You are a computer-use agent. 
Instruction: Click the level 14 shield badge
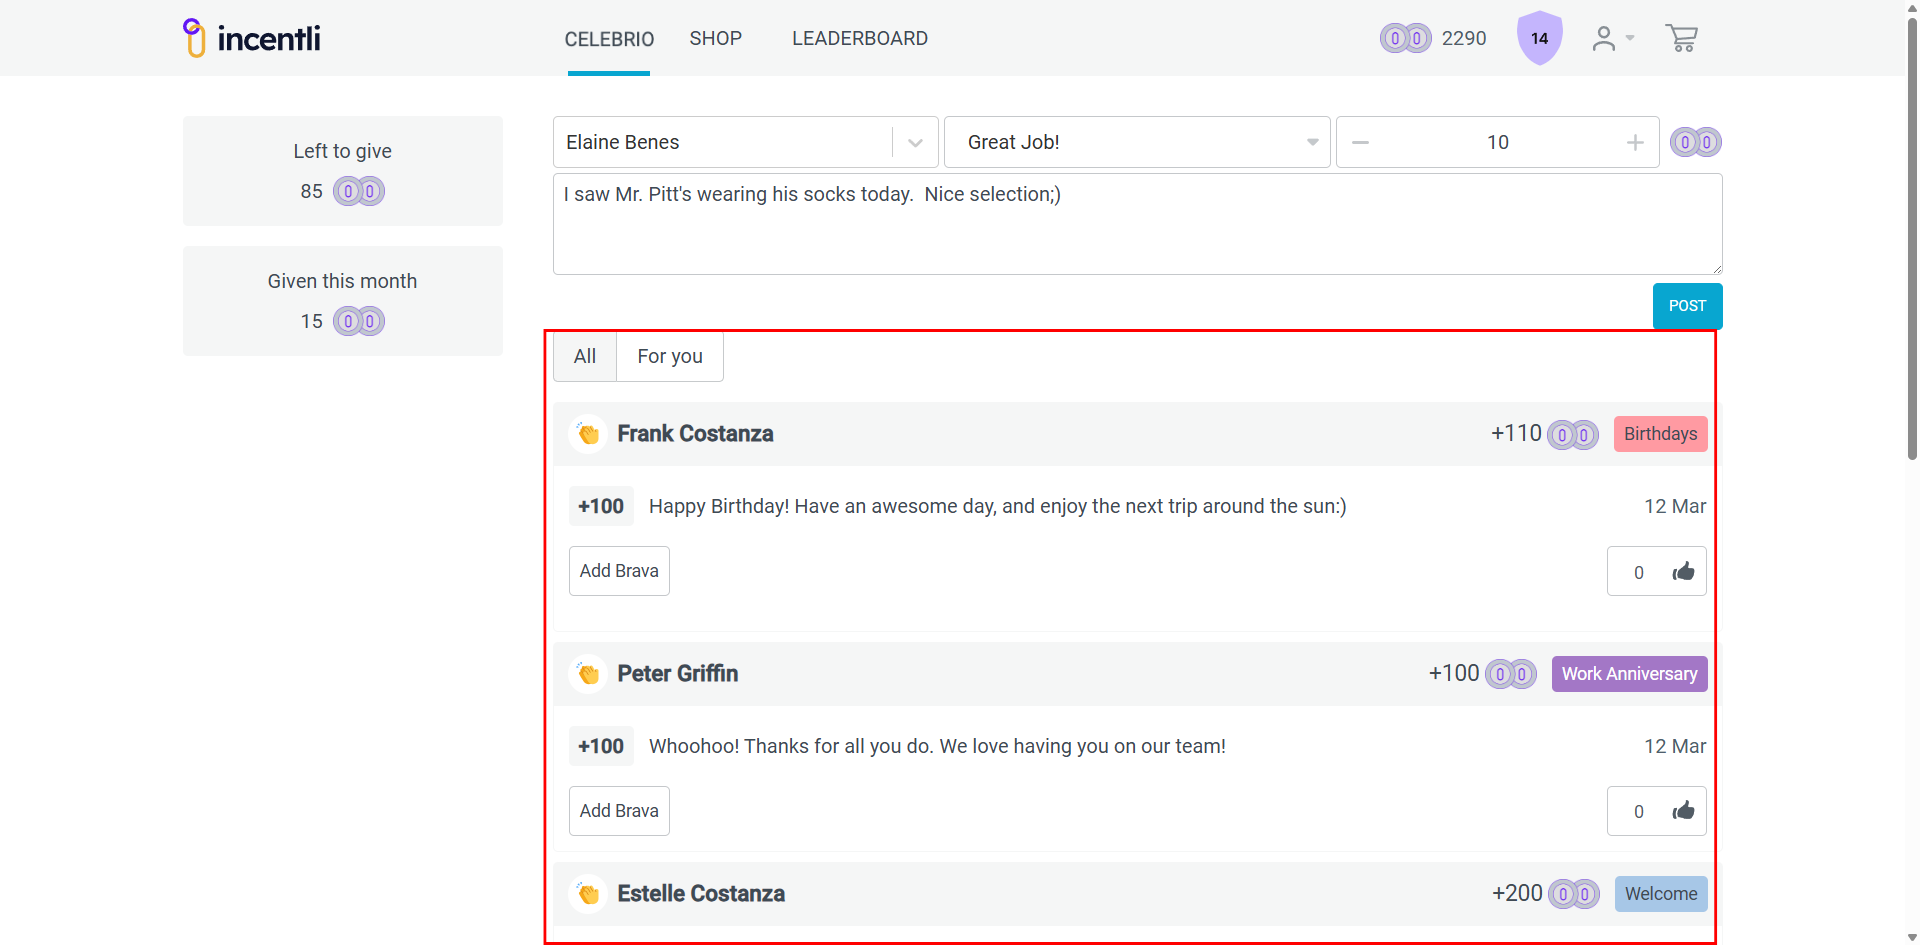[1540, 38]
